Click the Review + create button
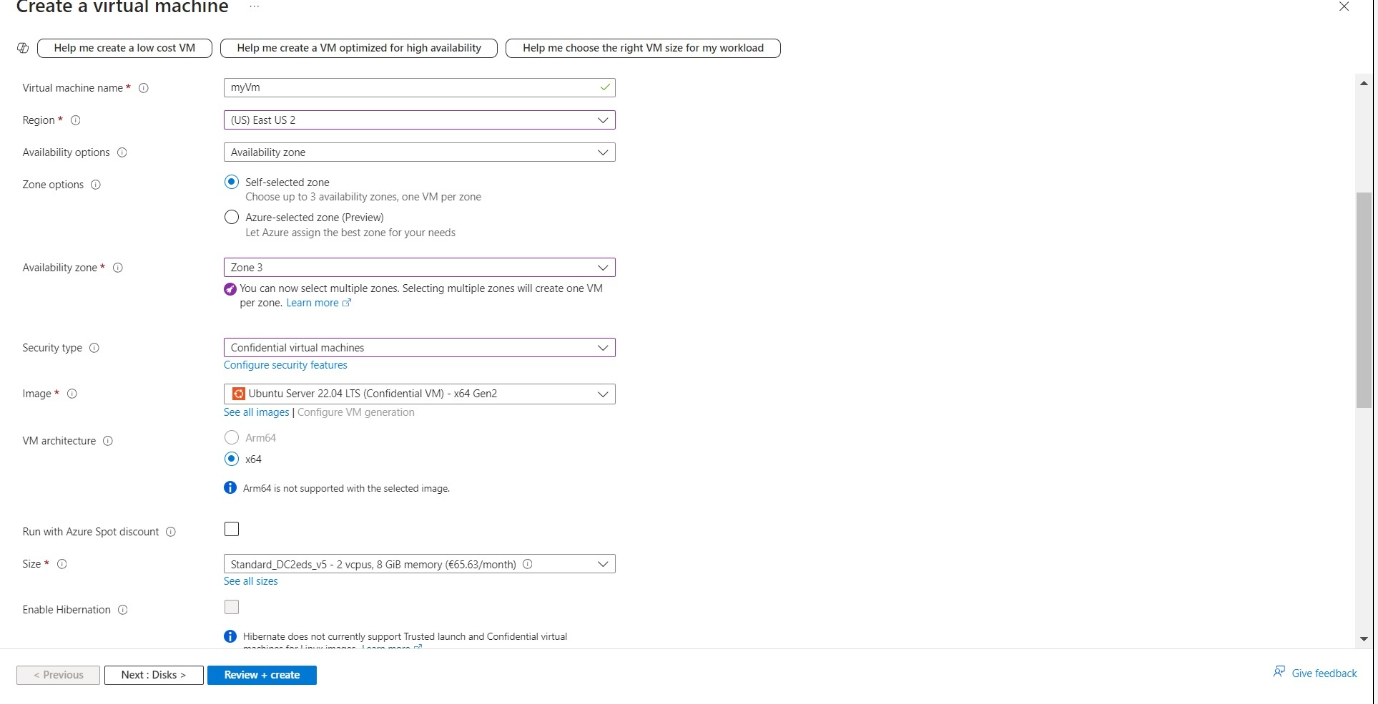Viewport: 1378px width, 704px height. (262, 675)
